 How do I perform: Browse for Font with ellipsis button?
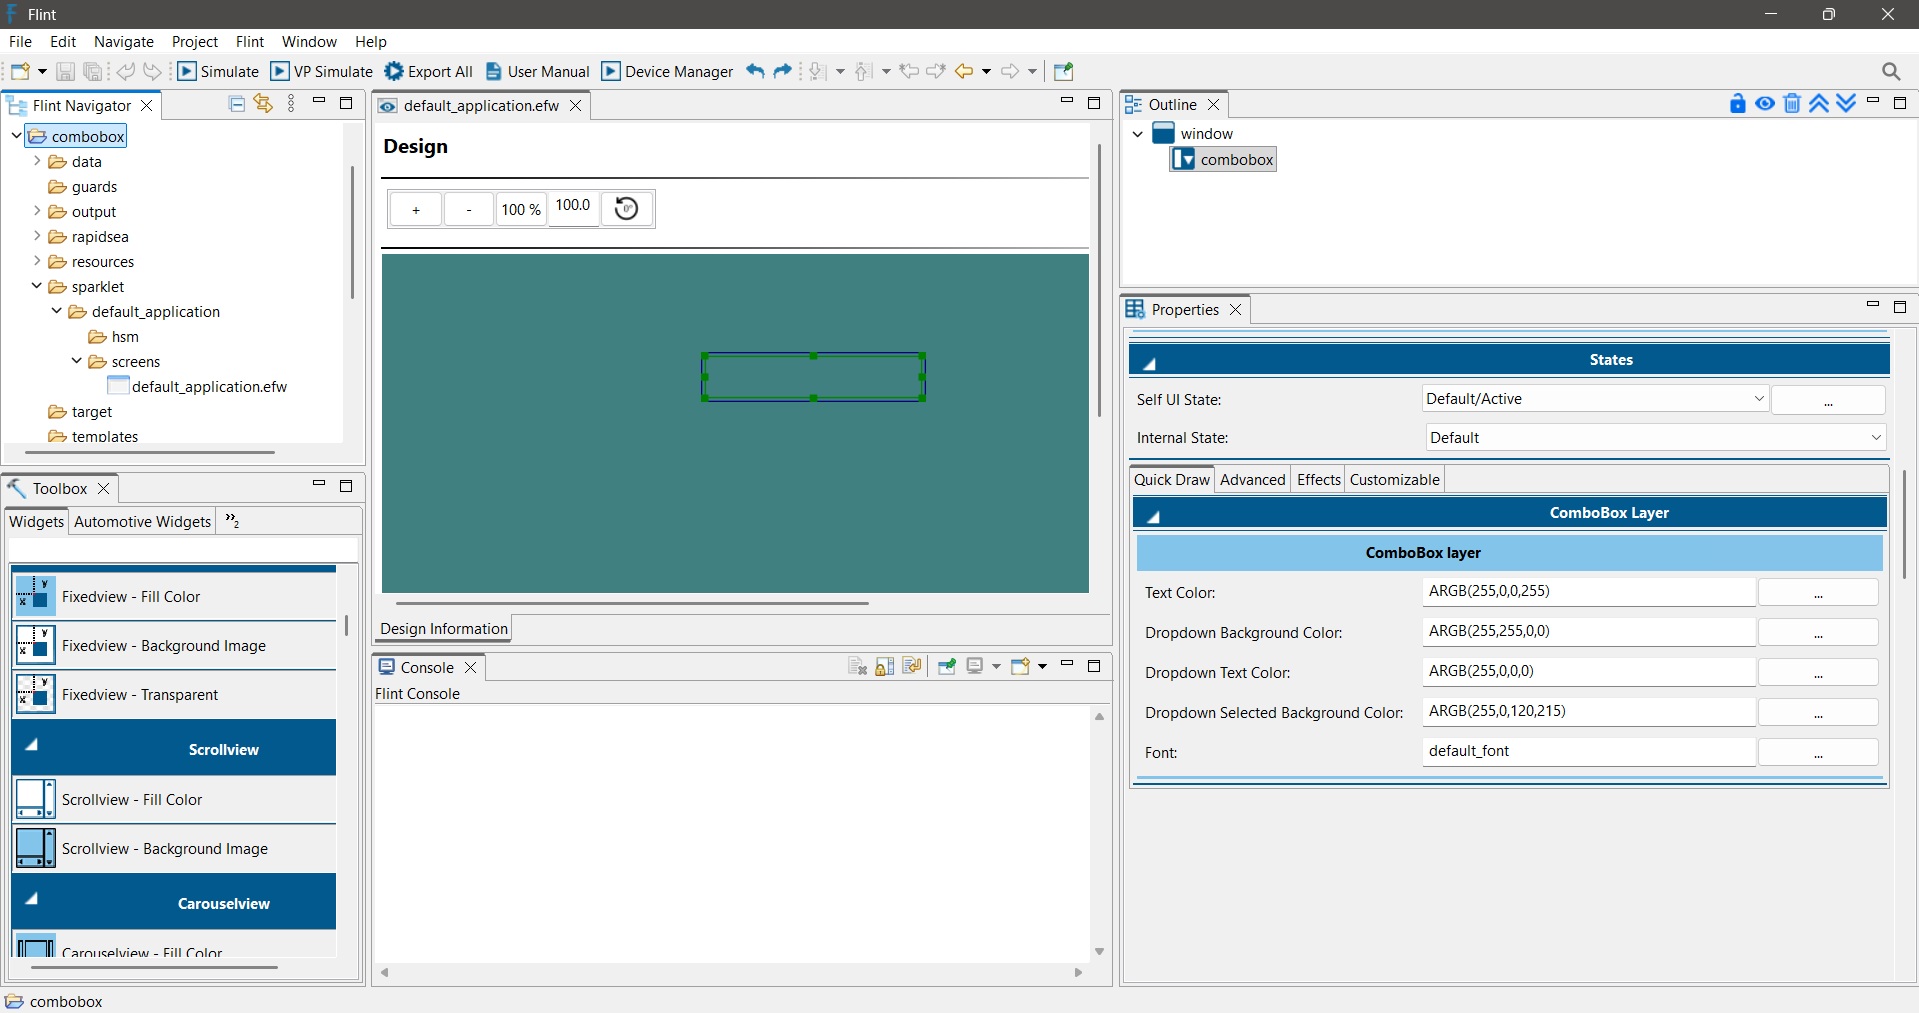[1818, 752]
